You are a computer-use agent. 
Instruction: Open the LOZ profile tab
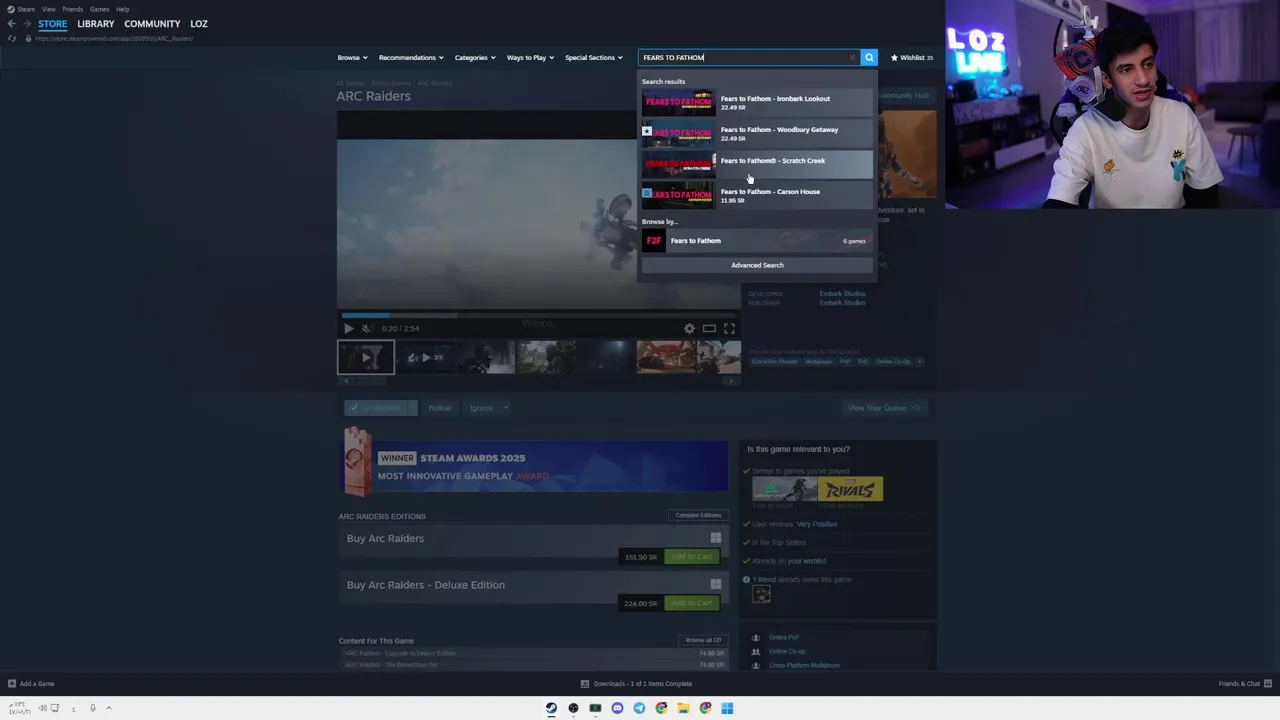199,24
